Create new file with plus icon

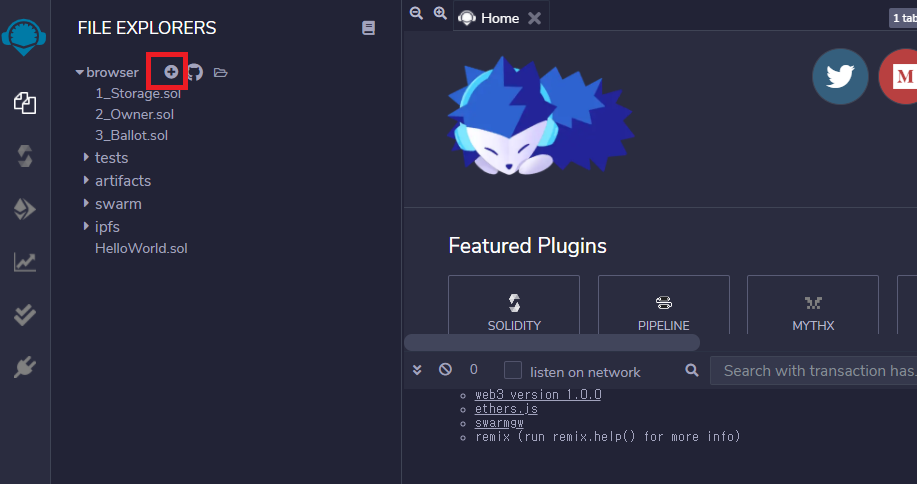coord(171,72)
